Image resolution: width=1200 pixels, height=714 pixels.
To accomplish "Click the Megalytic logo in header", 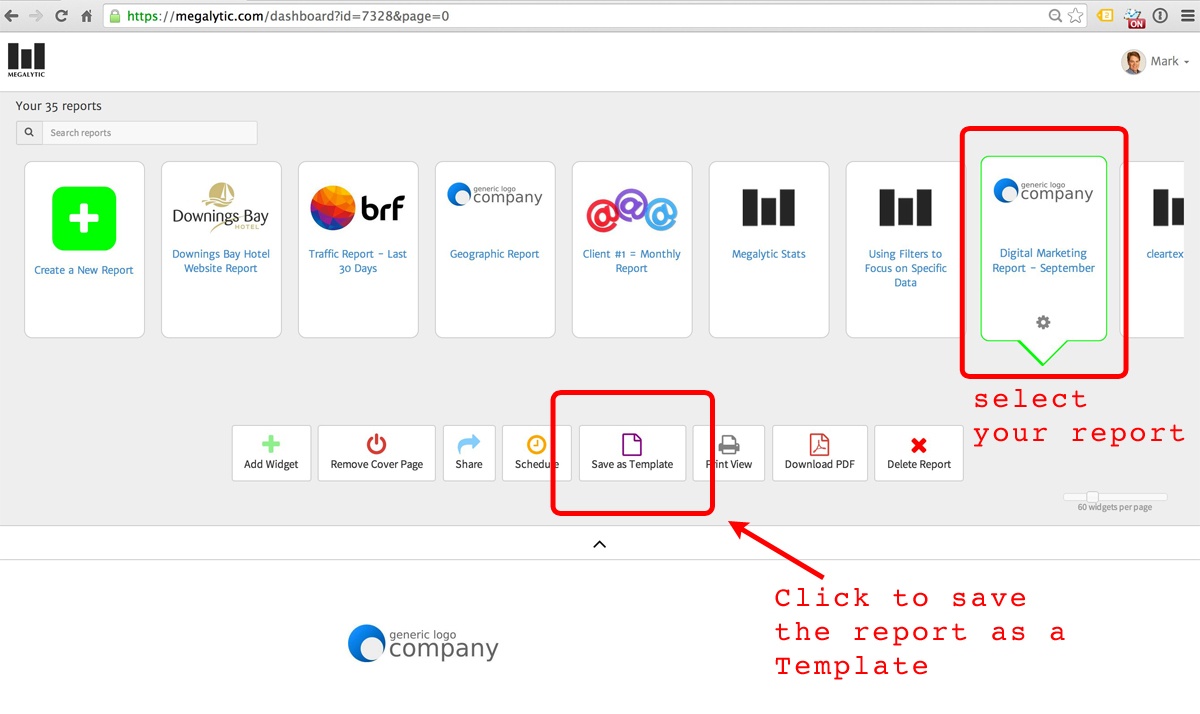I will [26, 60].
